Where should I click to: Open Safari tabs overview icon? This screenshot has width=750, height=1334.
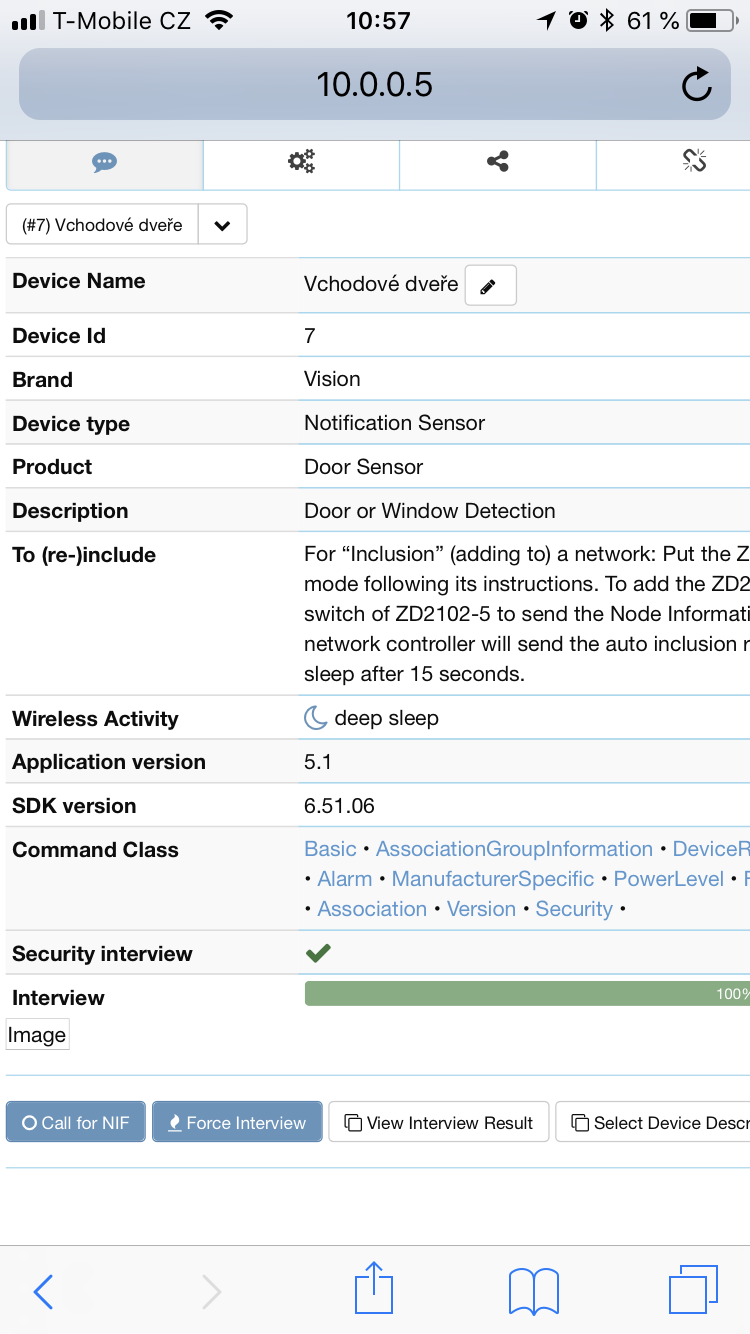692,1289
